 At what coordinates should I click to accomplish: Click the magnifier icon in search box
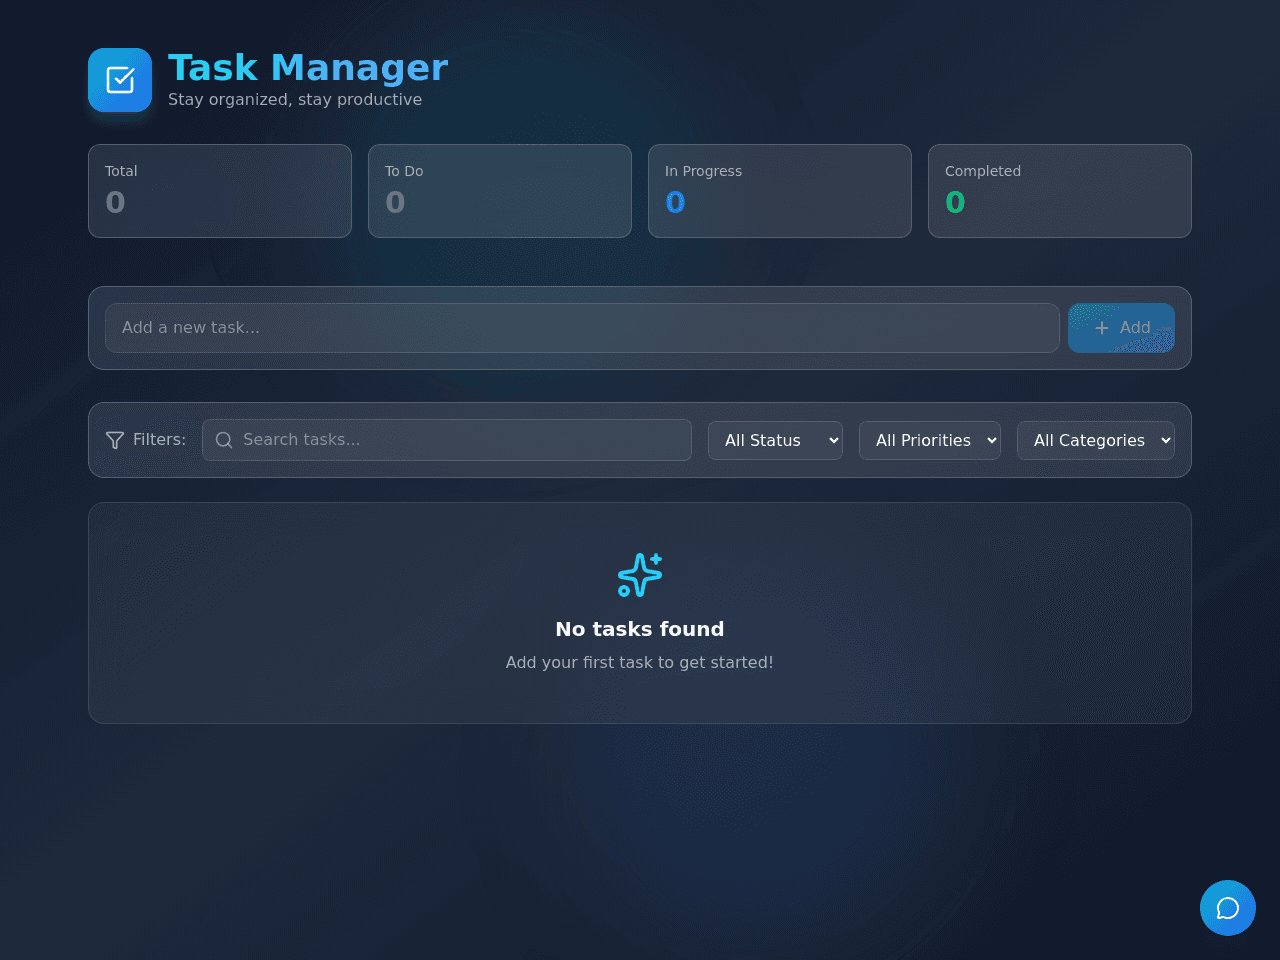point(224,440)
